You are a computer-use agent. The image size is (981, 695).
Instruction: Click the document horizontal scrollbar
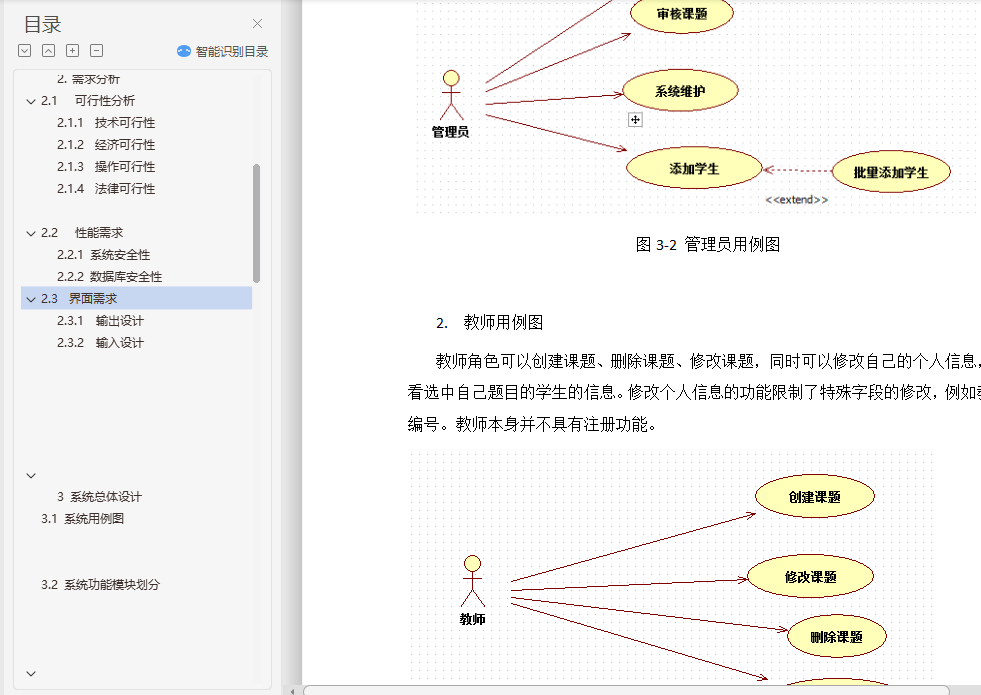point(626,690)
